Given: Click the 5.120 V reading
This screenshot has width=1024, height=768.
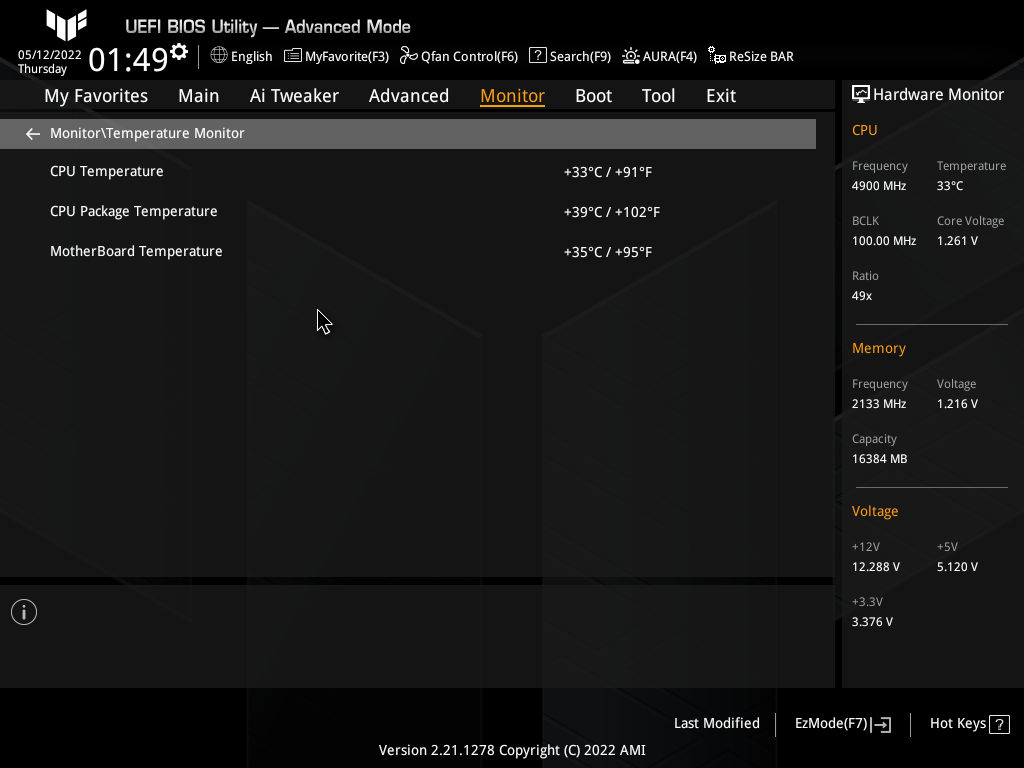Looking at the screenshot, I should click(957, 567).
